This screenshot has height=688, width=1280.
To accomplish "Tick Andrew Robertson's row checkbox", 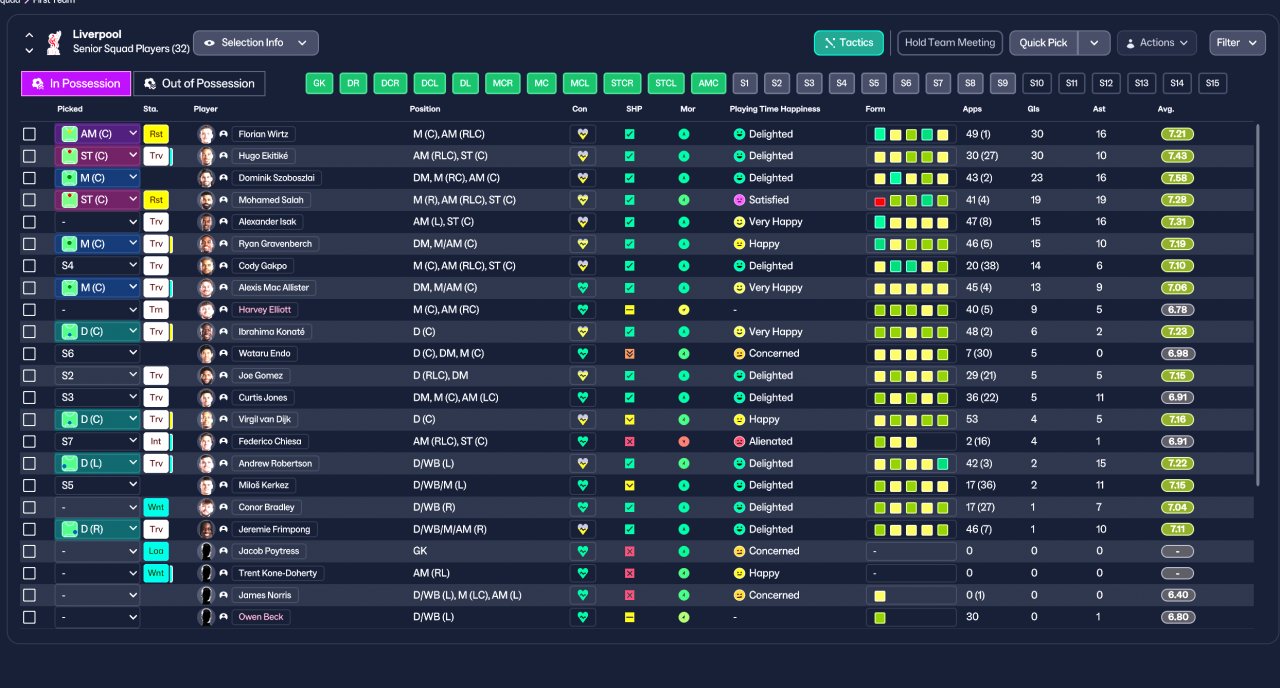I will (x=29, y=463).
